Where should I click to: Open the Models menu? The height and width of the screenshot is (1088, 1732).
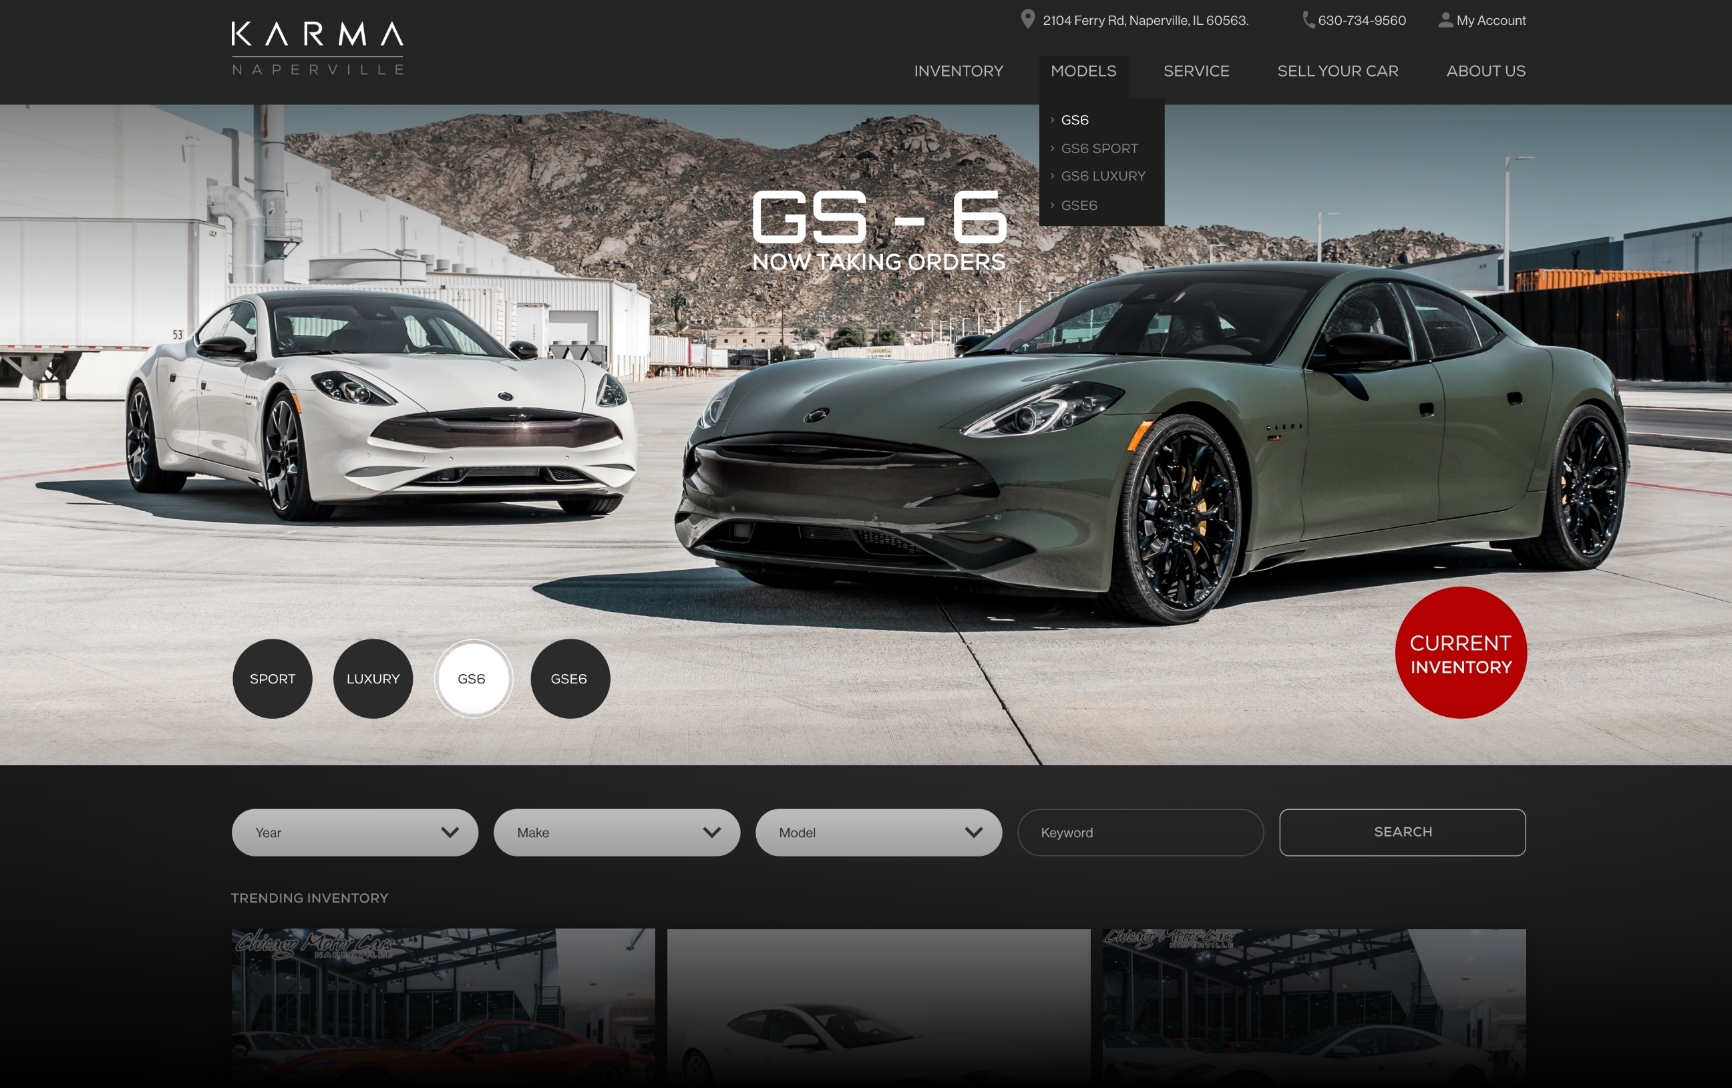pos(1083,71)
